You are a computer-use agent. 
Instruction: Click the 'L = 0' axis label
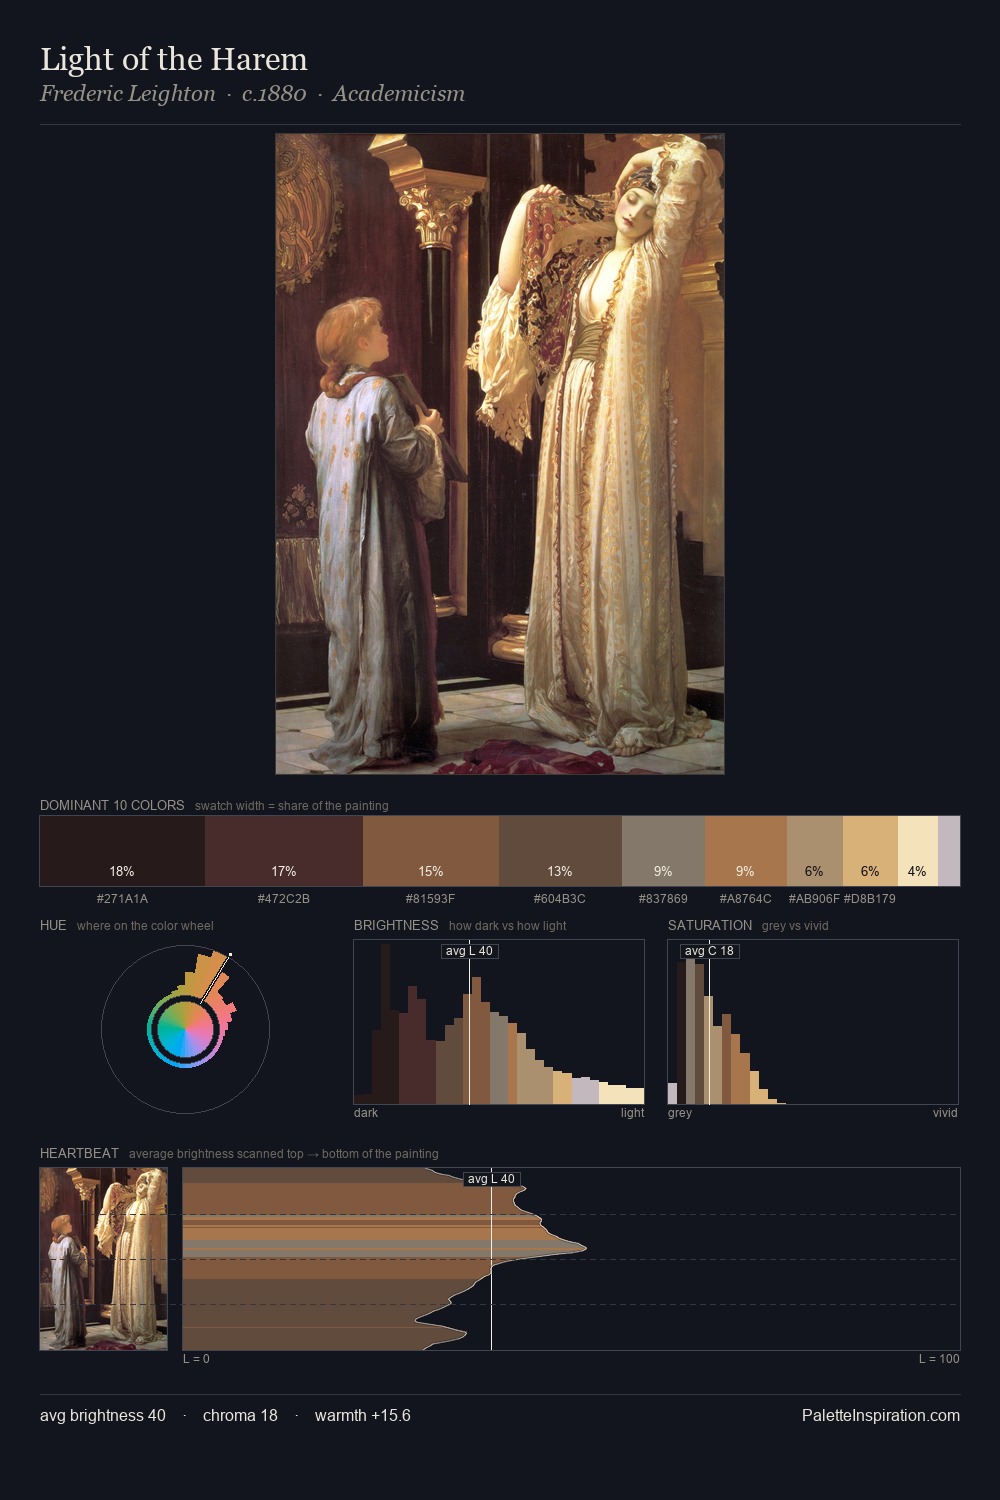[196, 1359]
